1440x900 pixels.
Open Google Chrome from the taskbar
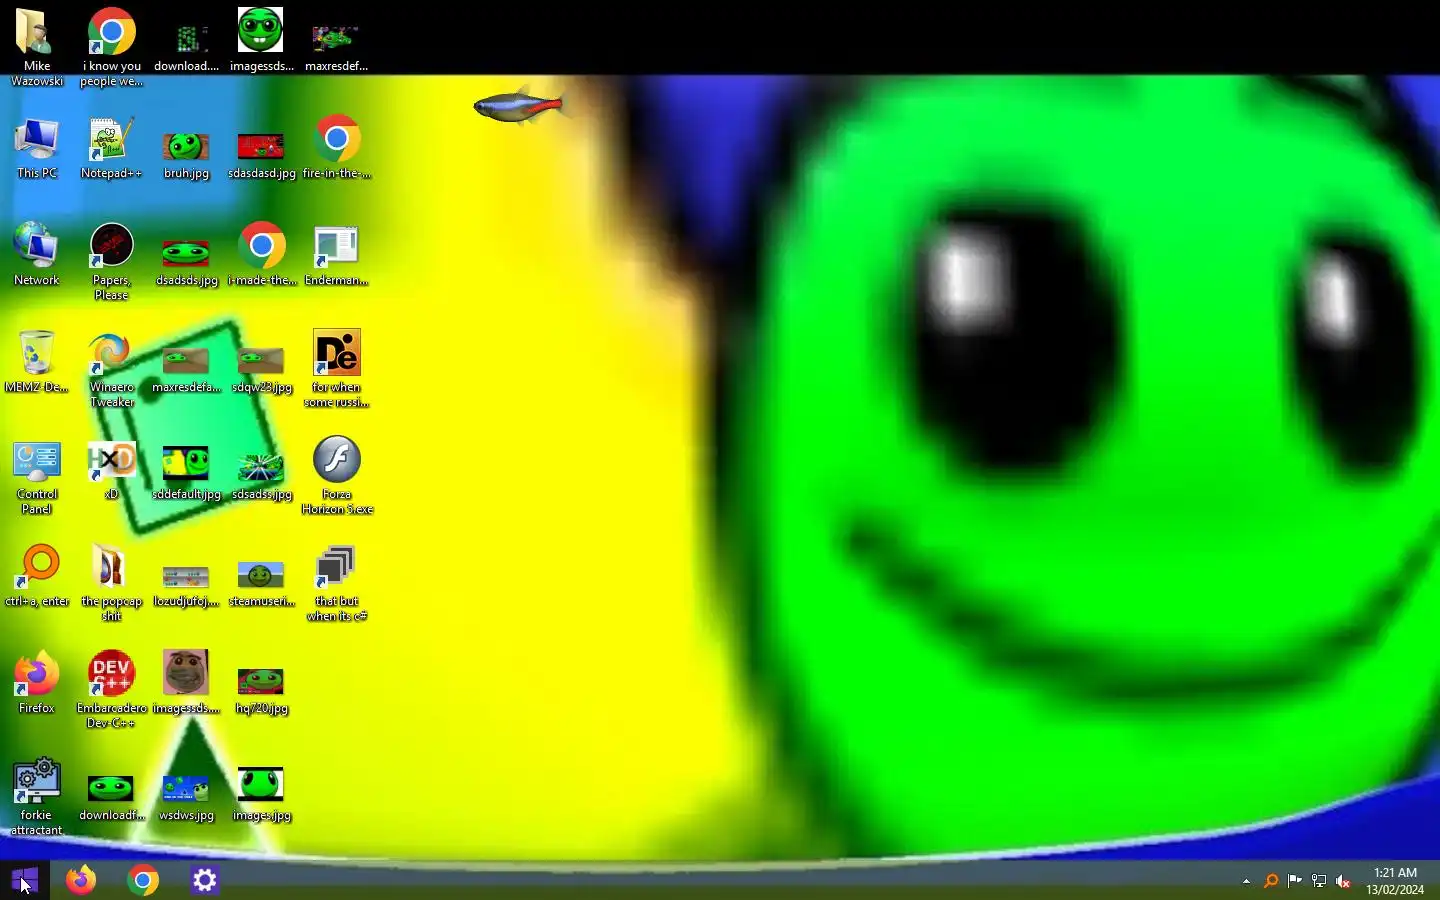143,880
